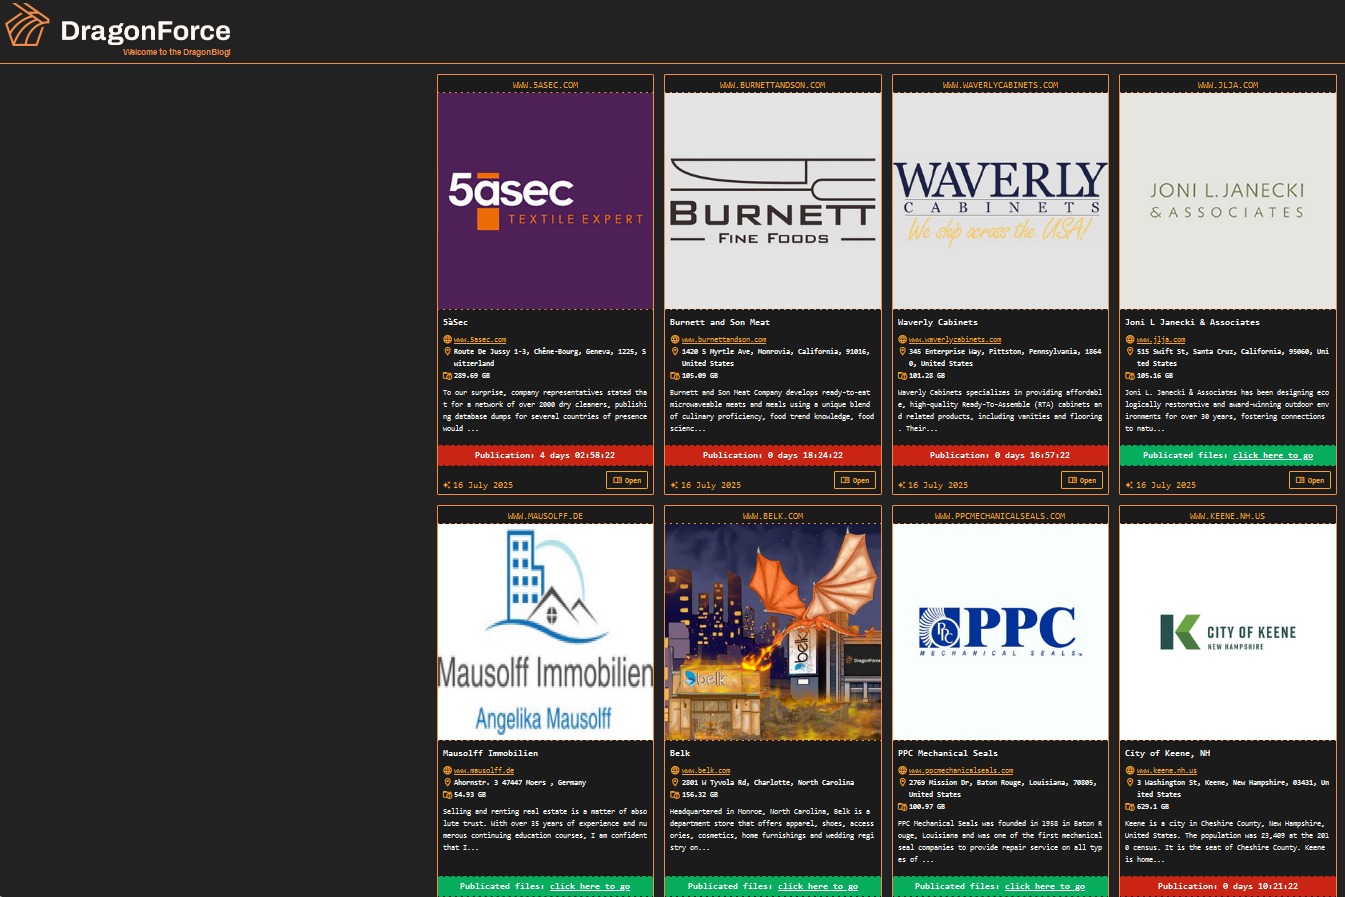Click the 'Welcome to the DragonBlog!' tagline
Viewport: 1345px width, 897px height.
tap(177, 52)
